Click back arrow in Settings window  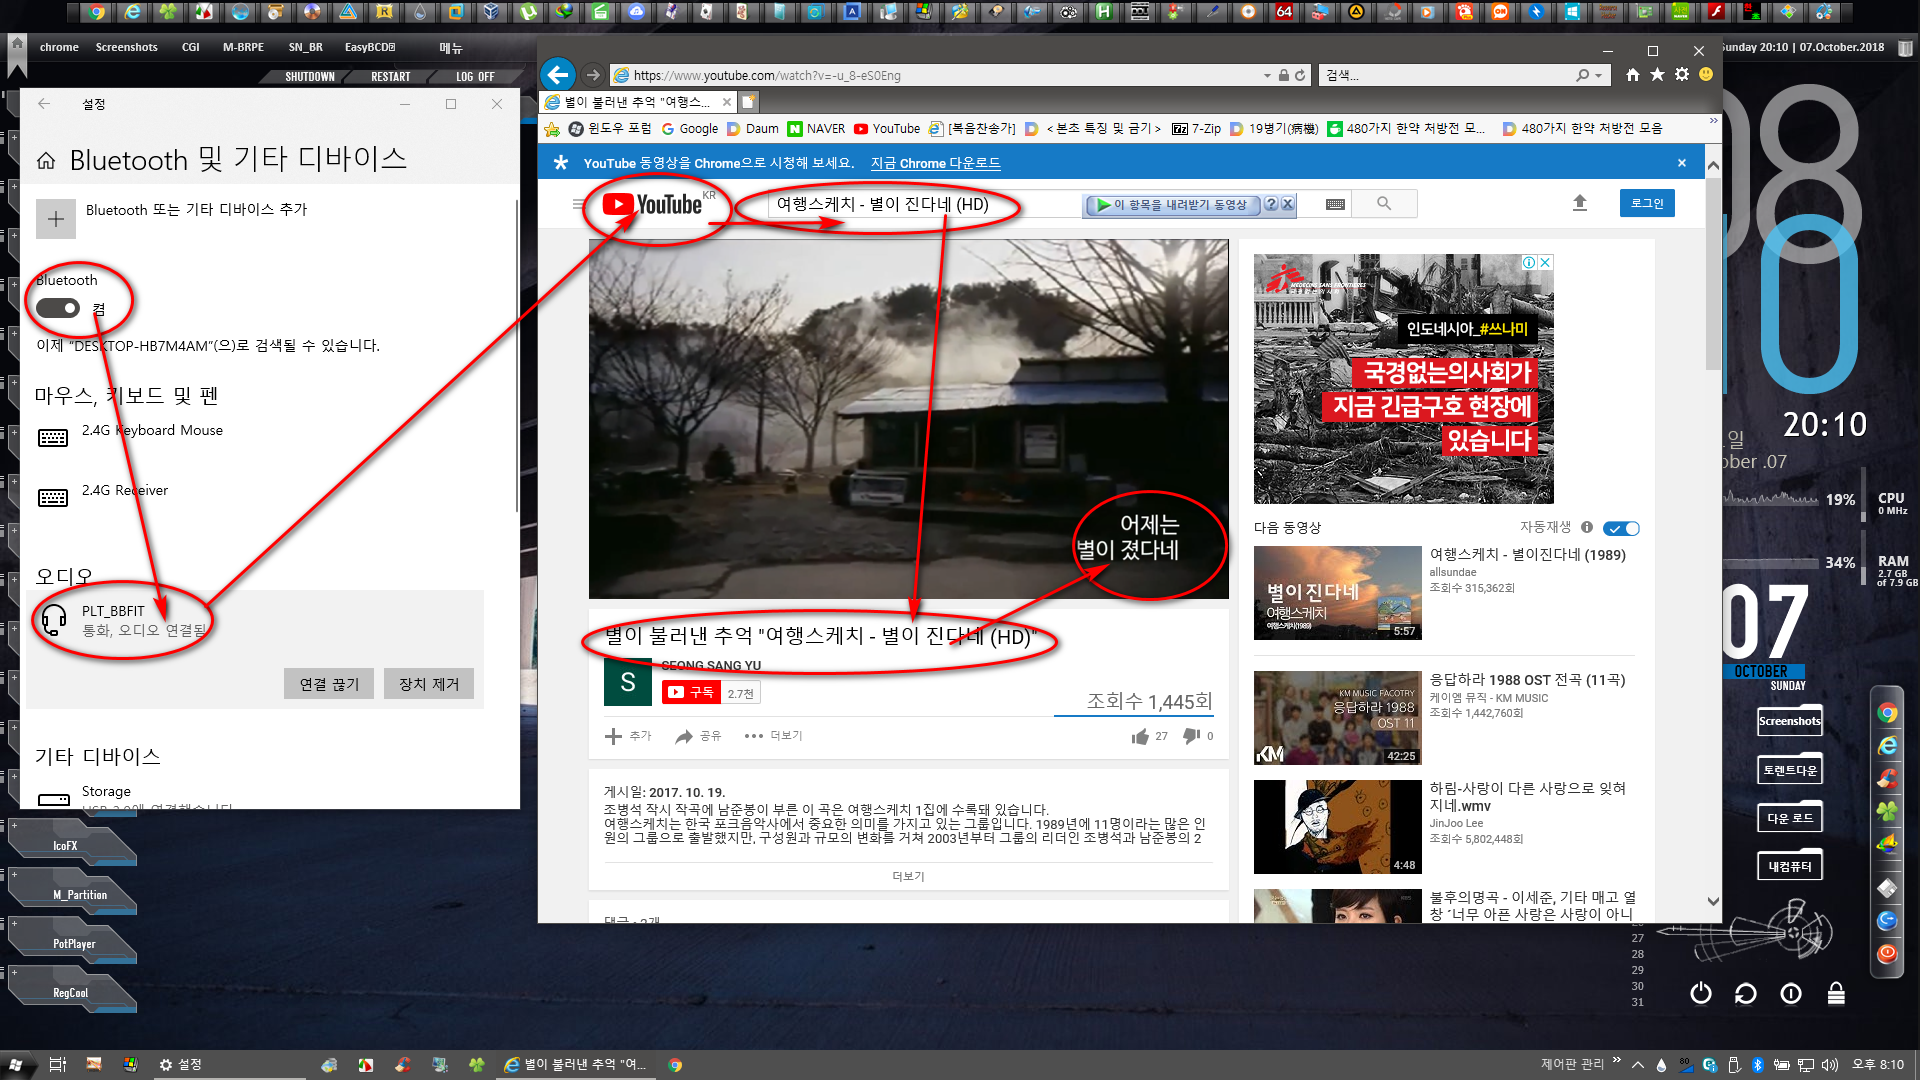pyautogui.click(x=44, y=104)
